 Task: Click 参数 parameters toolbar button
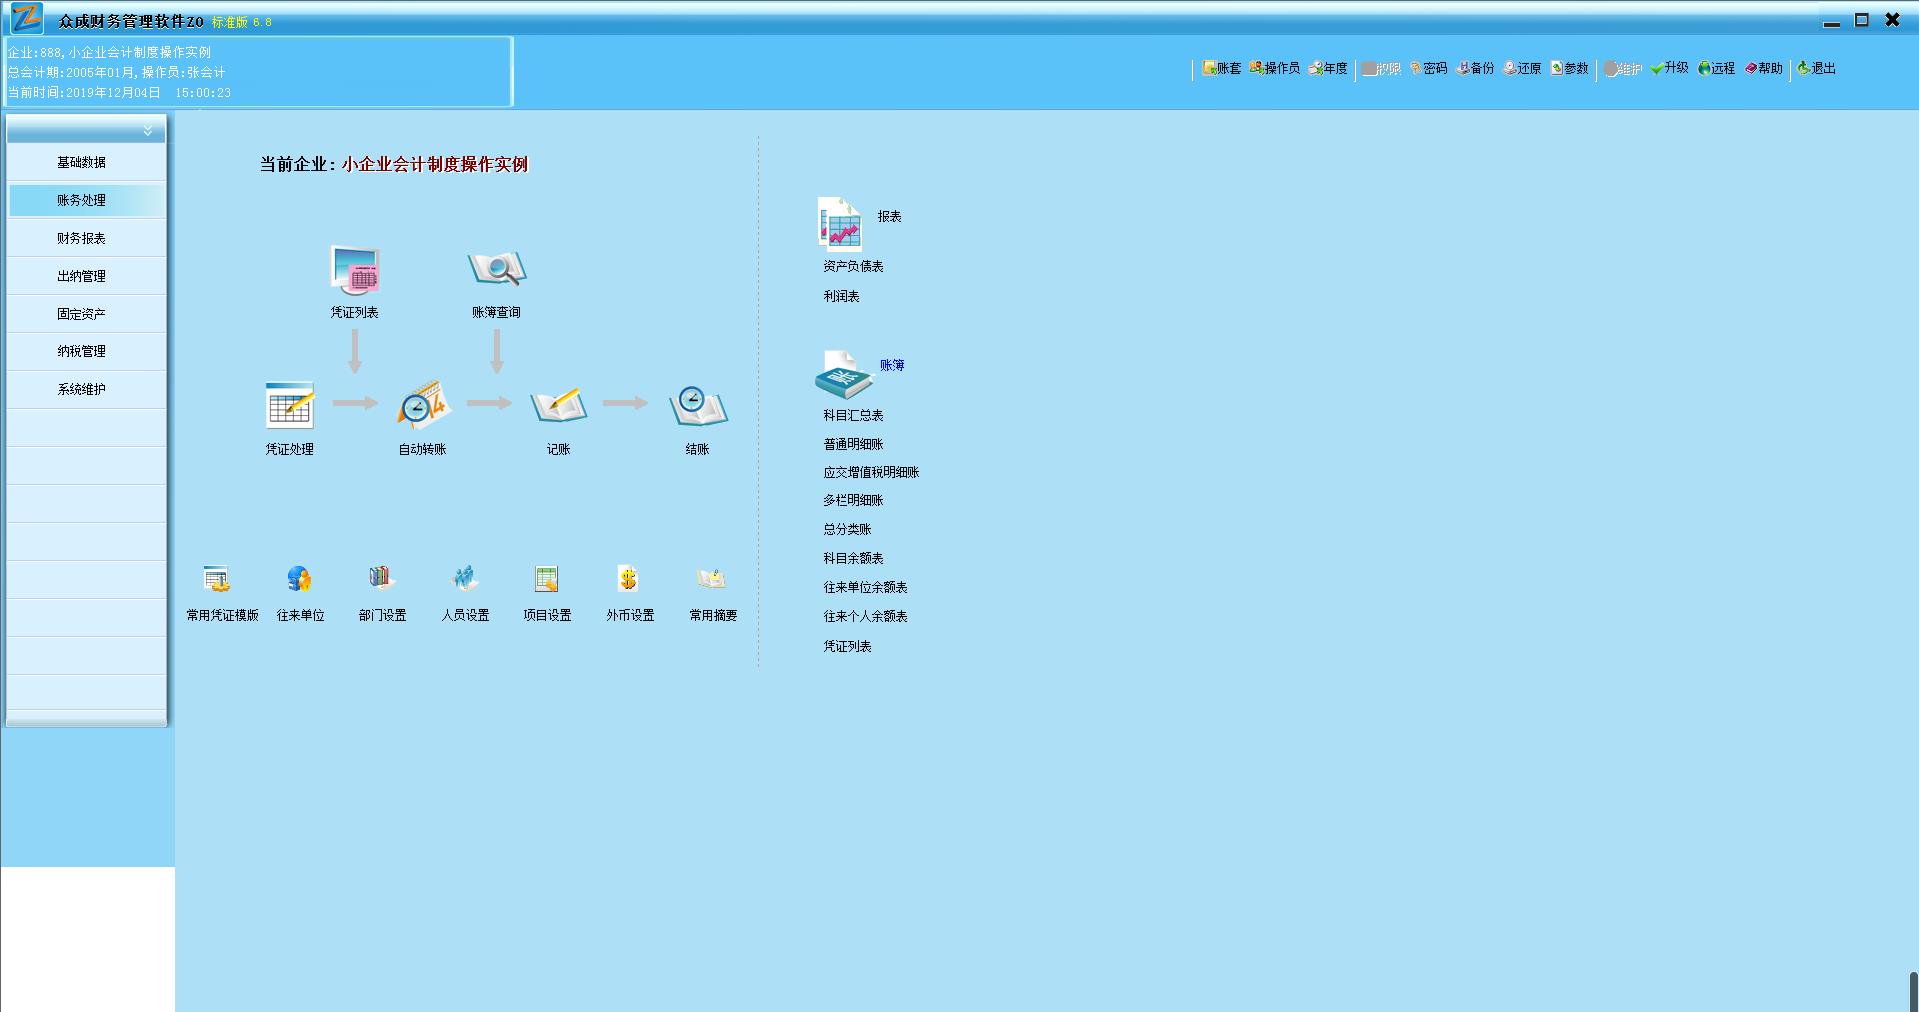click(1570, 68)
